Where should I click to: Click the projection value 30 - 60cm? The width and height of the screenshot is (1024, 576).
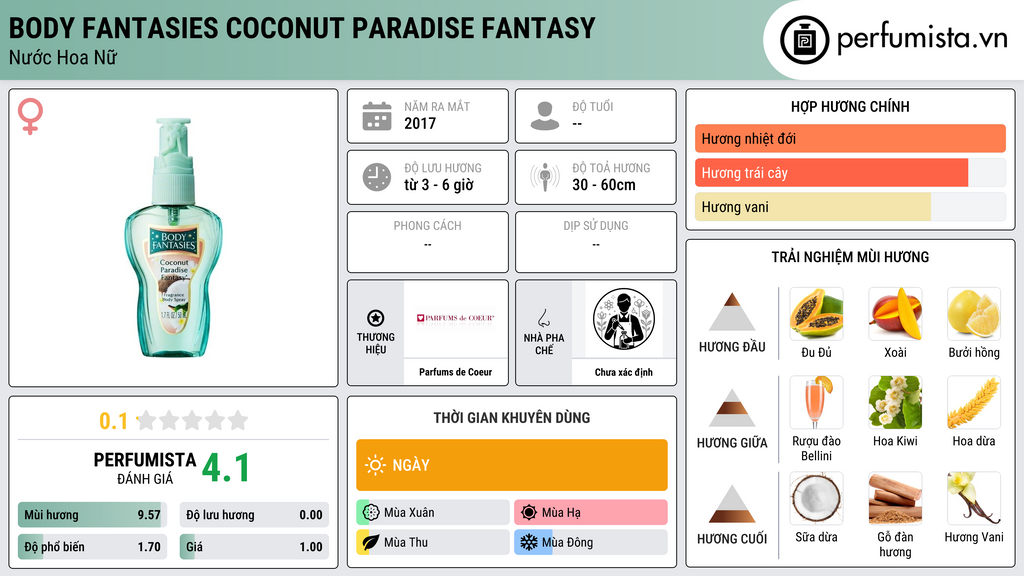click(x=604, y=185)
